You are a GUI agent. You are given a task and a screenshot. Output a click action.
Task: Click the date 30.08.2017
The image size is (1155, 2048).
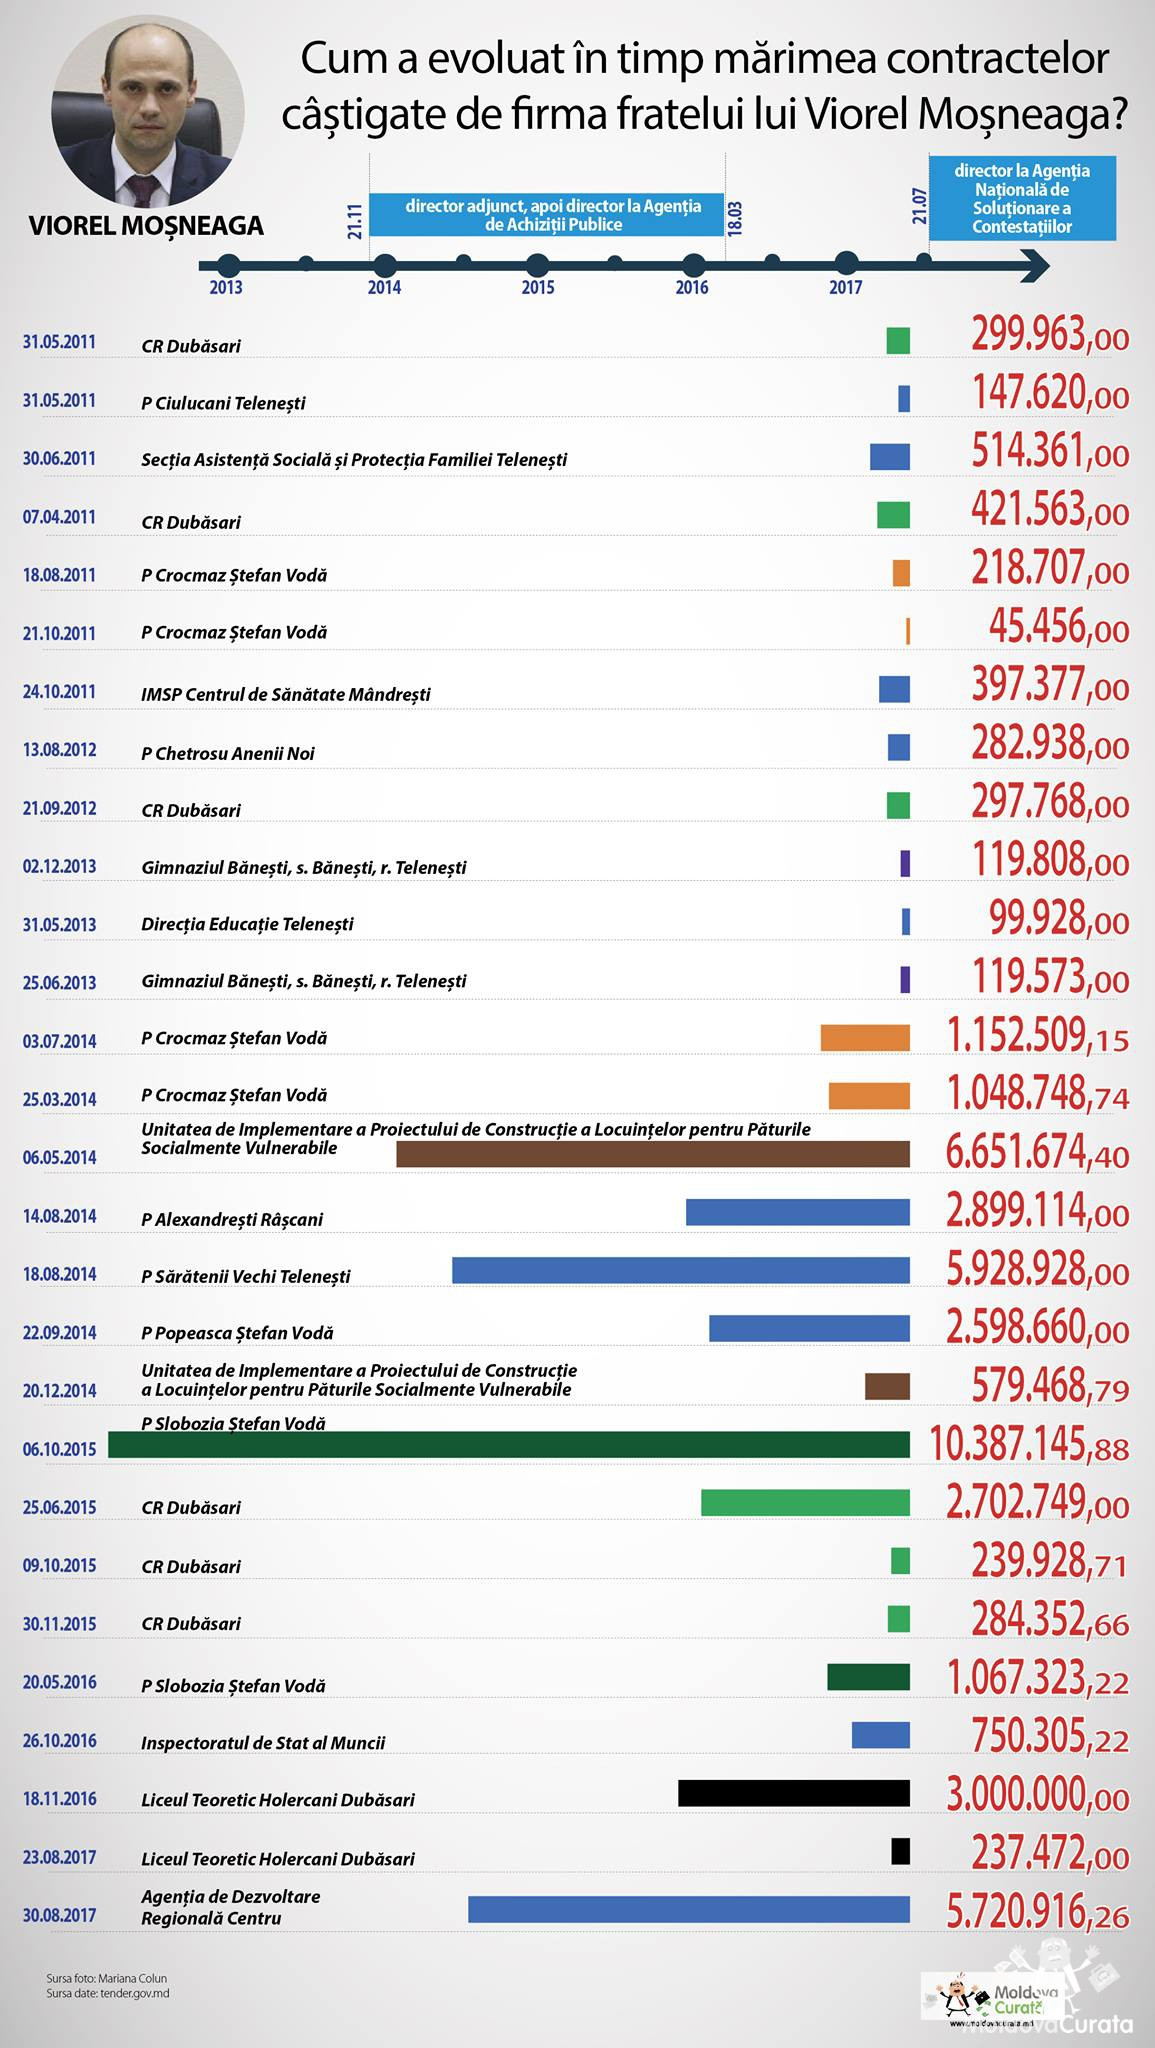point(60,1915)
